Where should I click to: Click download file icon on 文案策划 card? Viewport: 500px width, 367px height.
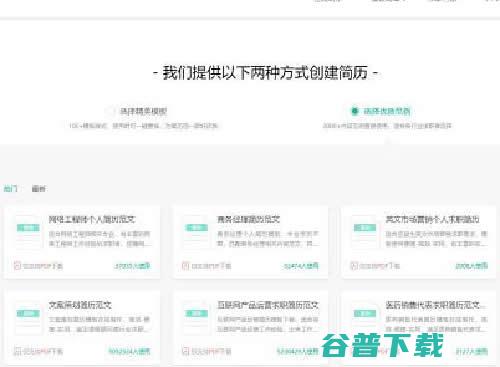(17, 351)
